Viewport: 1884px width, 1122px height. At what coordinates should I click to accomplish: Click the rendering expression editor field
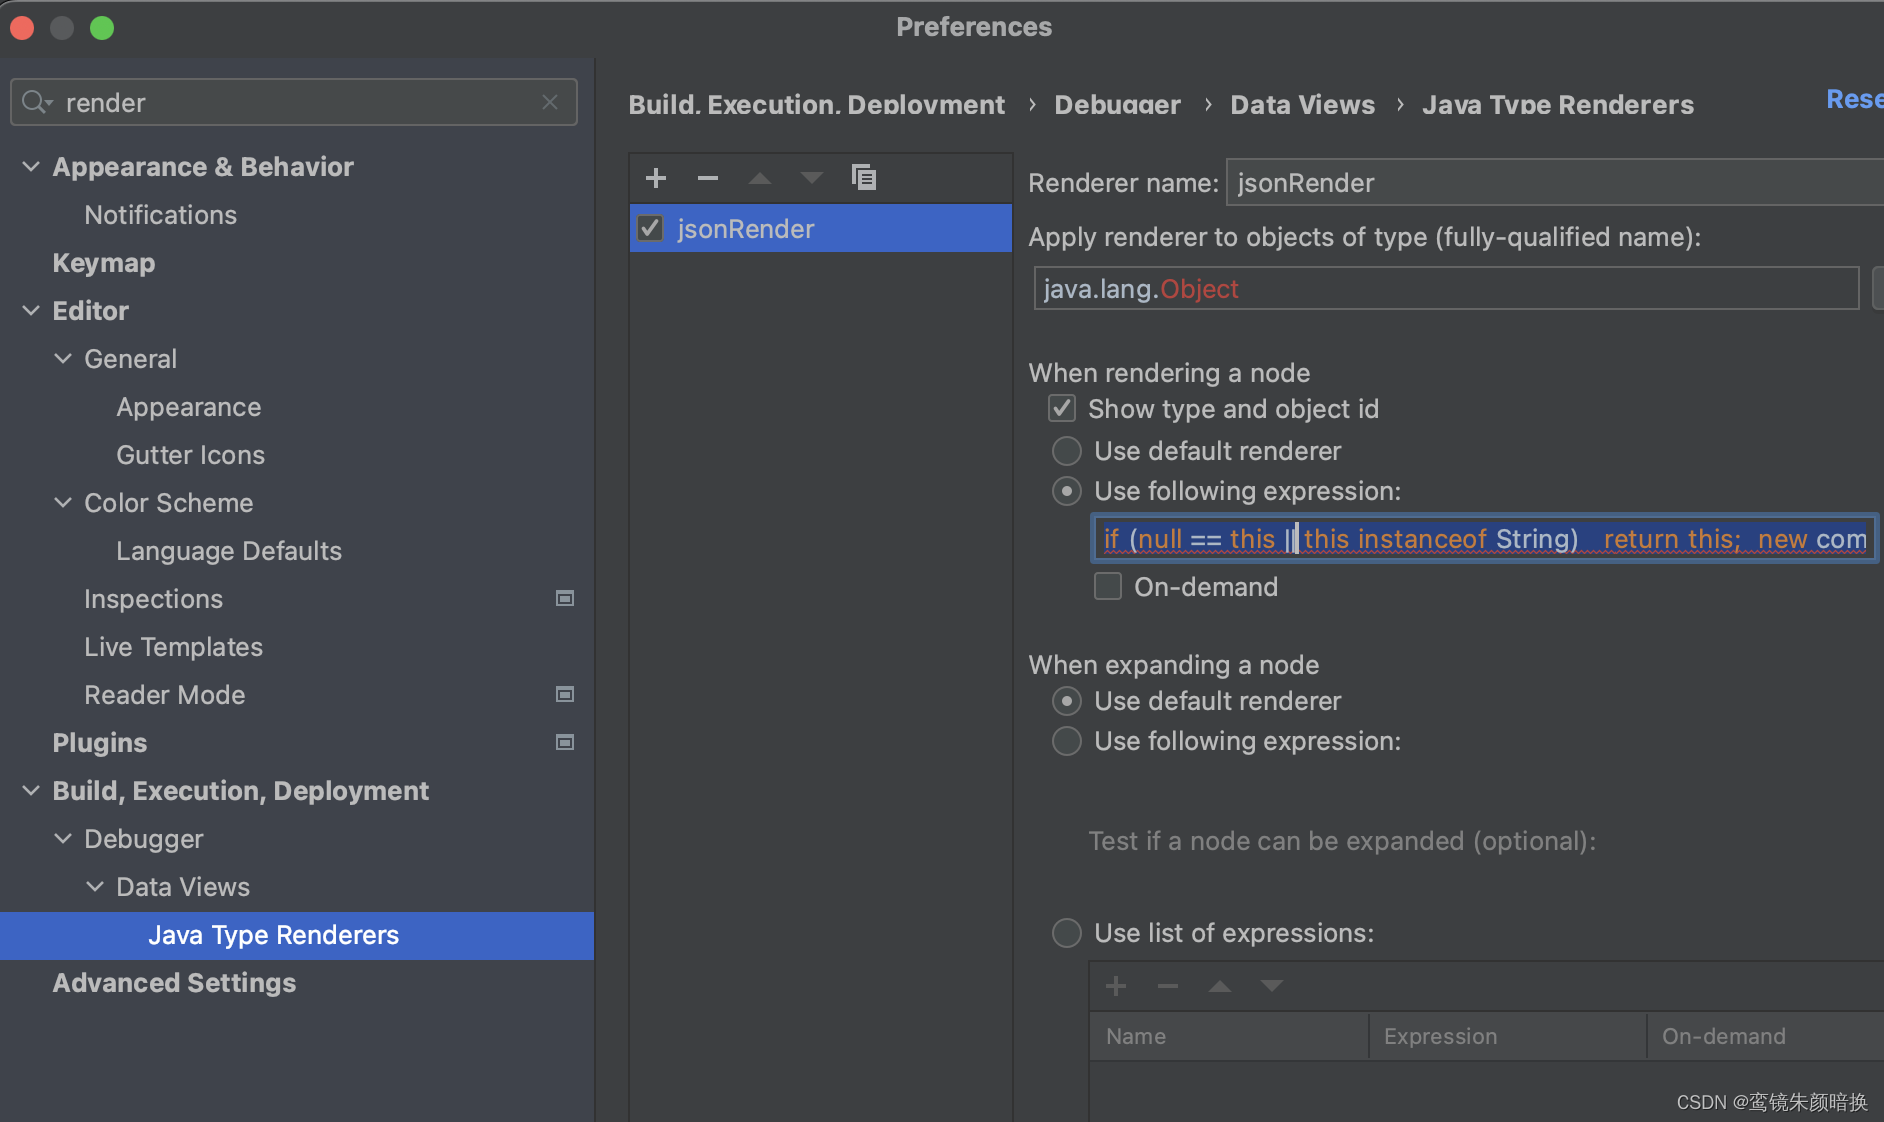(x=1485, y=538)
